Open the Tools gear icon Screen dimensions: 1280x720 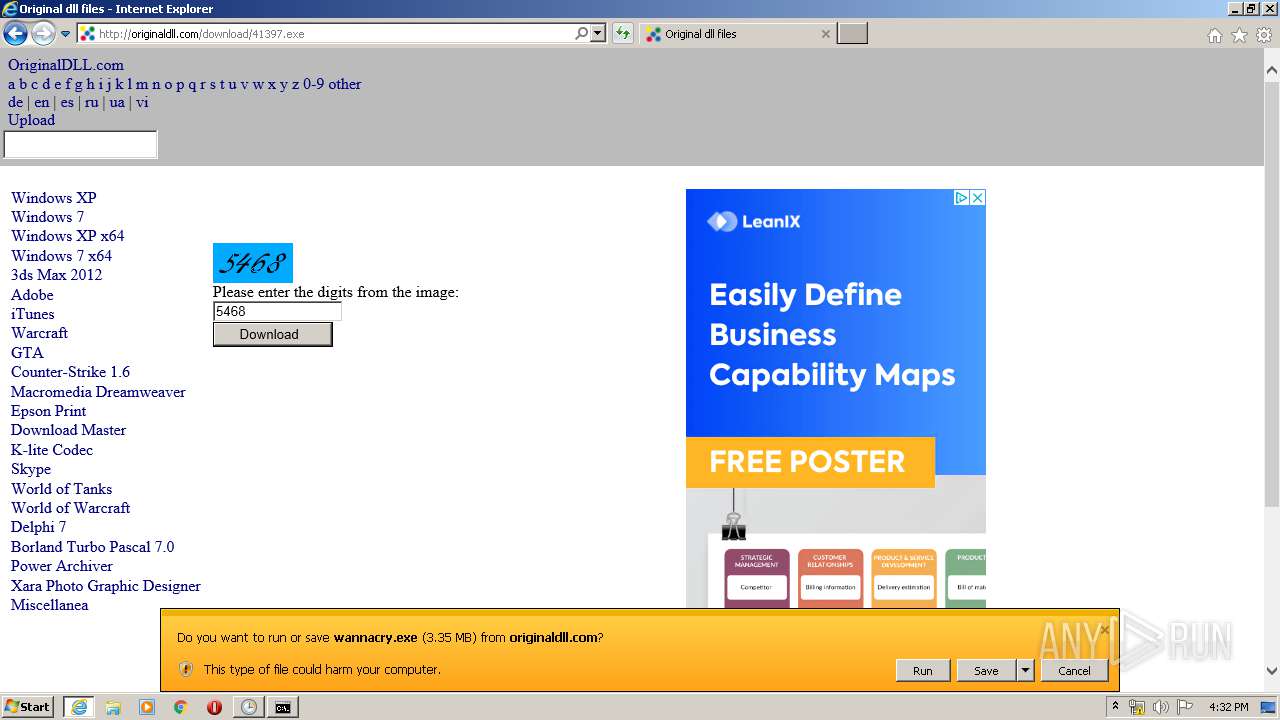coord(1264,35)
